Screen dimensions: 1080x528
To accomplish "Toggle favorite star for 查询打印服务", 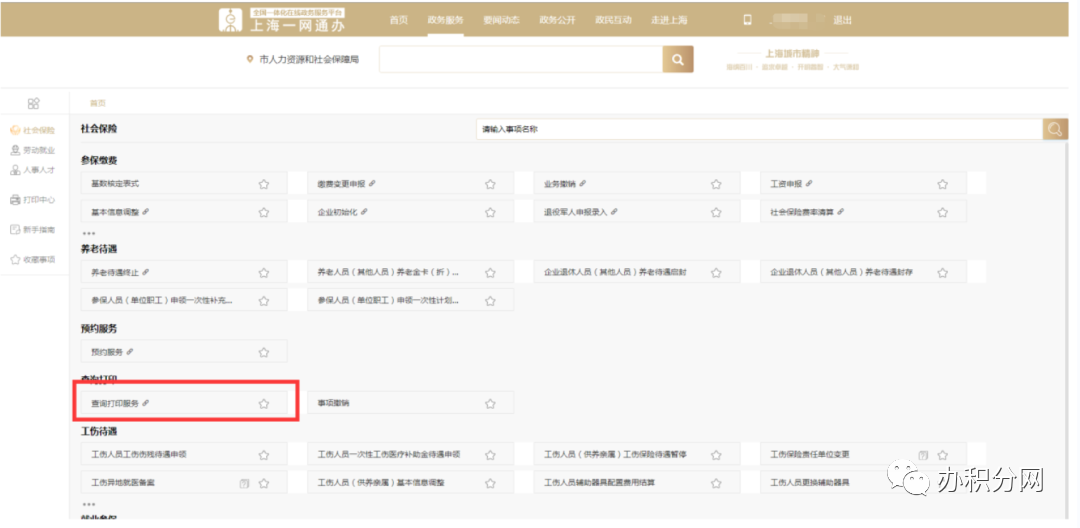I will 264,403.
